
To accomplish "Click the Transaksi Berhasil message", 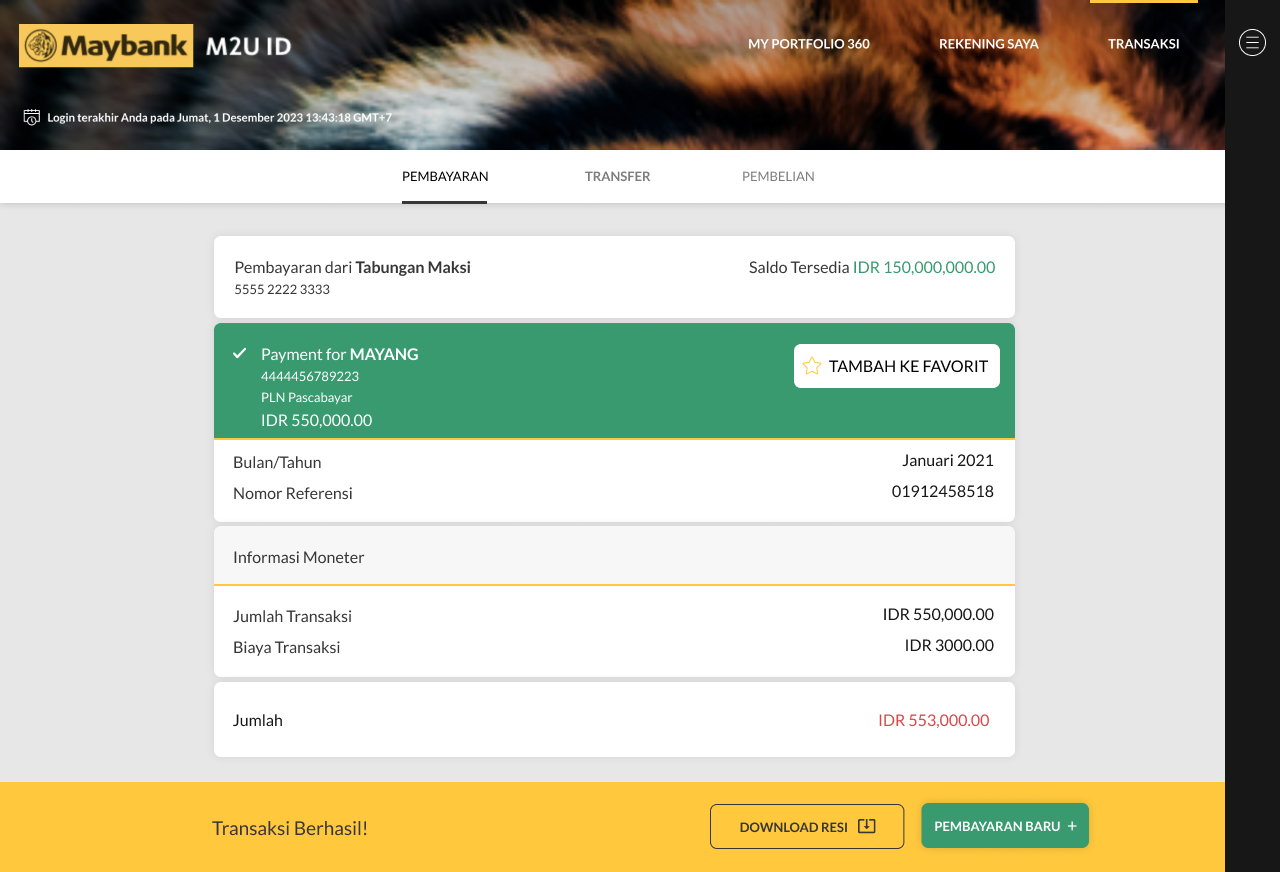I will pos(290,828).
